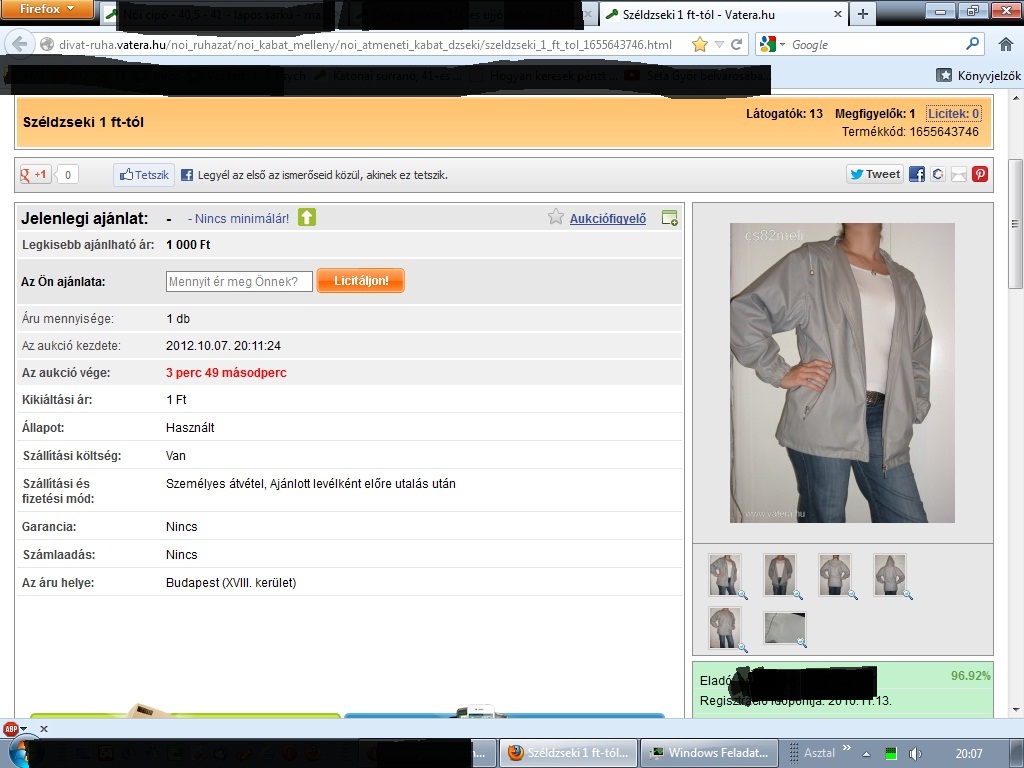Image resolution: width=1024 pixels, height=768 pixels.
Task: Click the Aukciófigyelő star icon
Action: pyautogui.click(x=556, y=217)
